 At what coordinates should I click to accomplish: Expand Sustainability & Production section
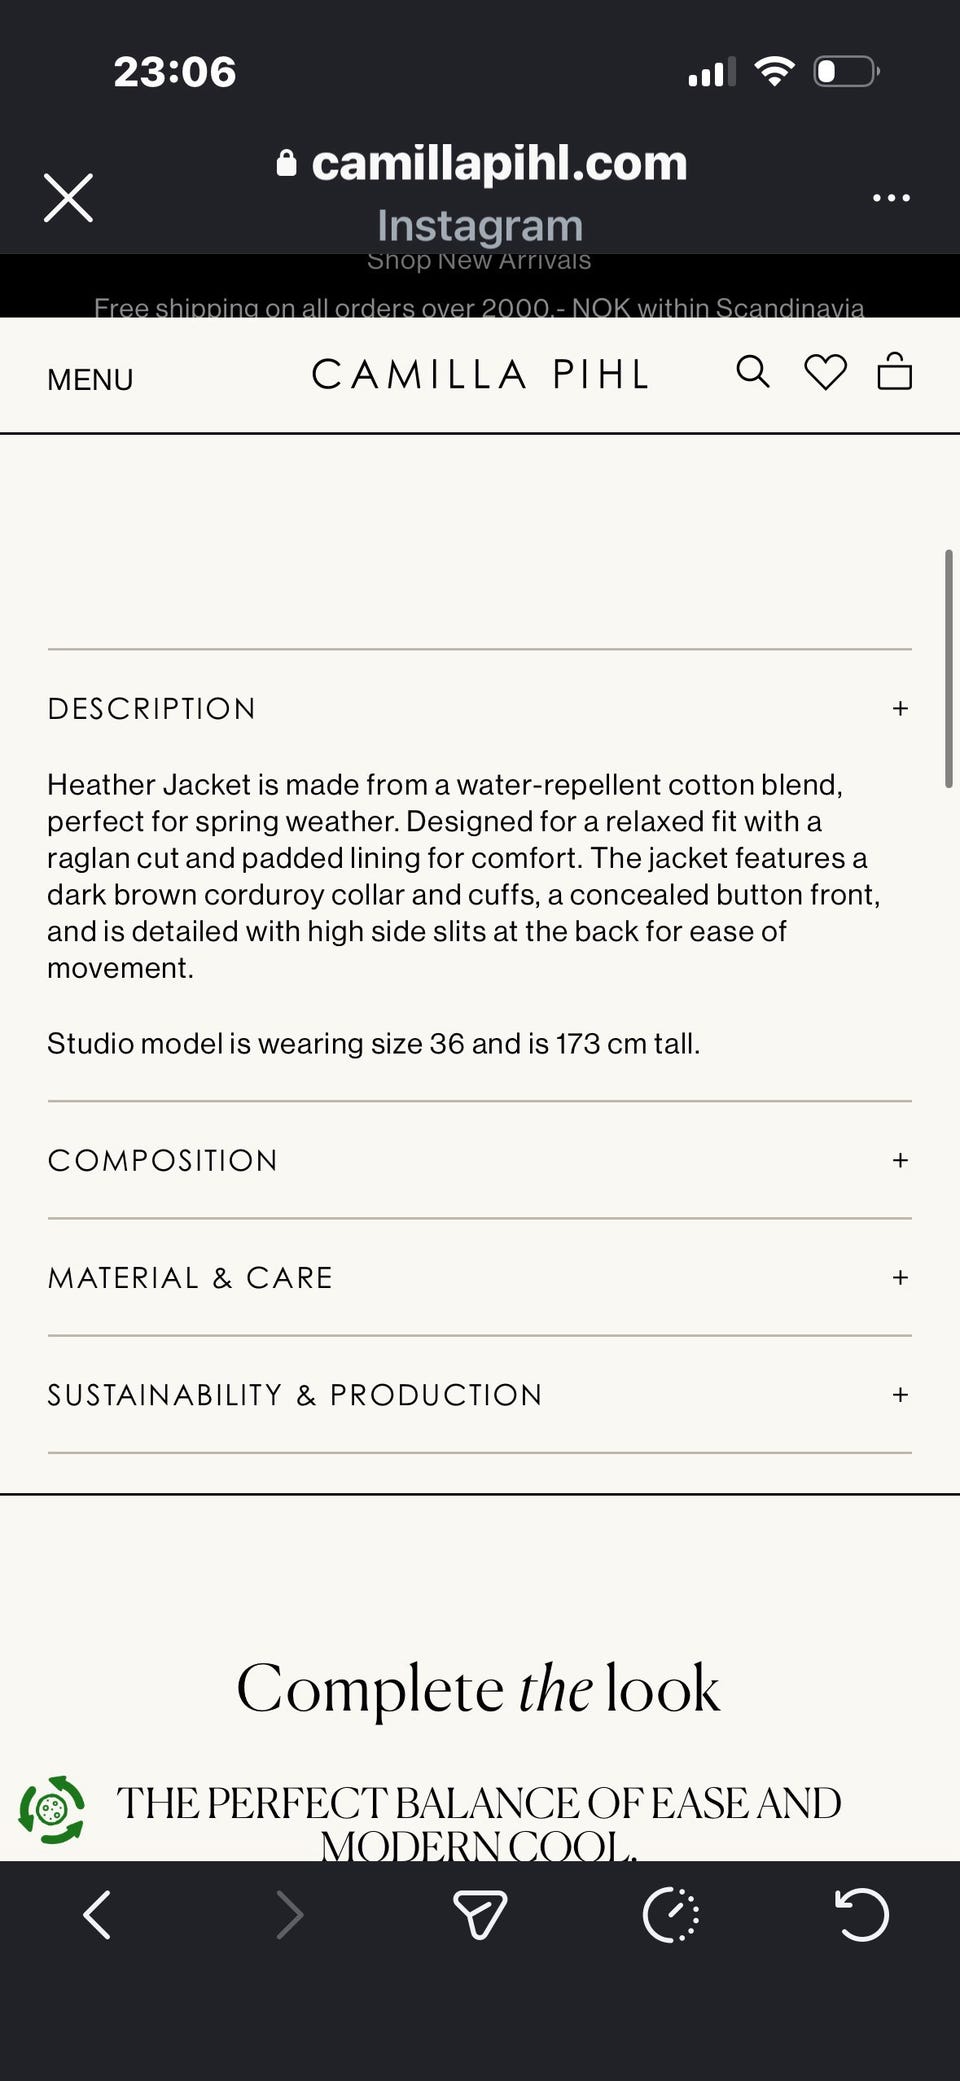[900, 1394]
